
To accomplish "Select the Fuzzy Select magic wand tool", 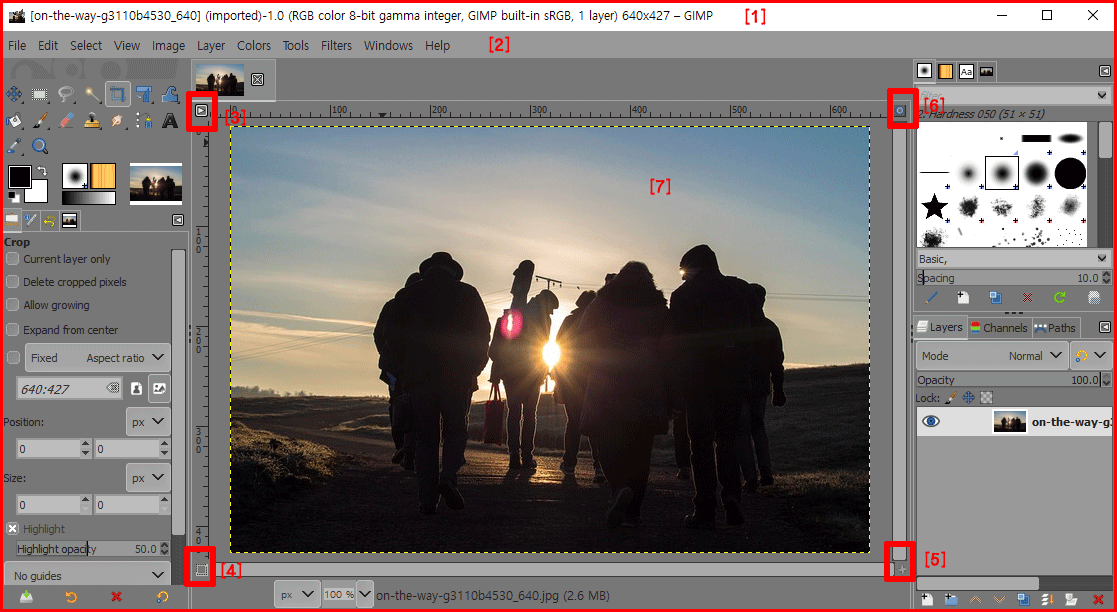I will (x=93, y=94).
